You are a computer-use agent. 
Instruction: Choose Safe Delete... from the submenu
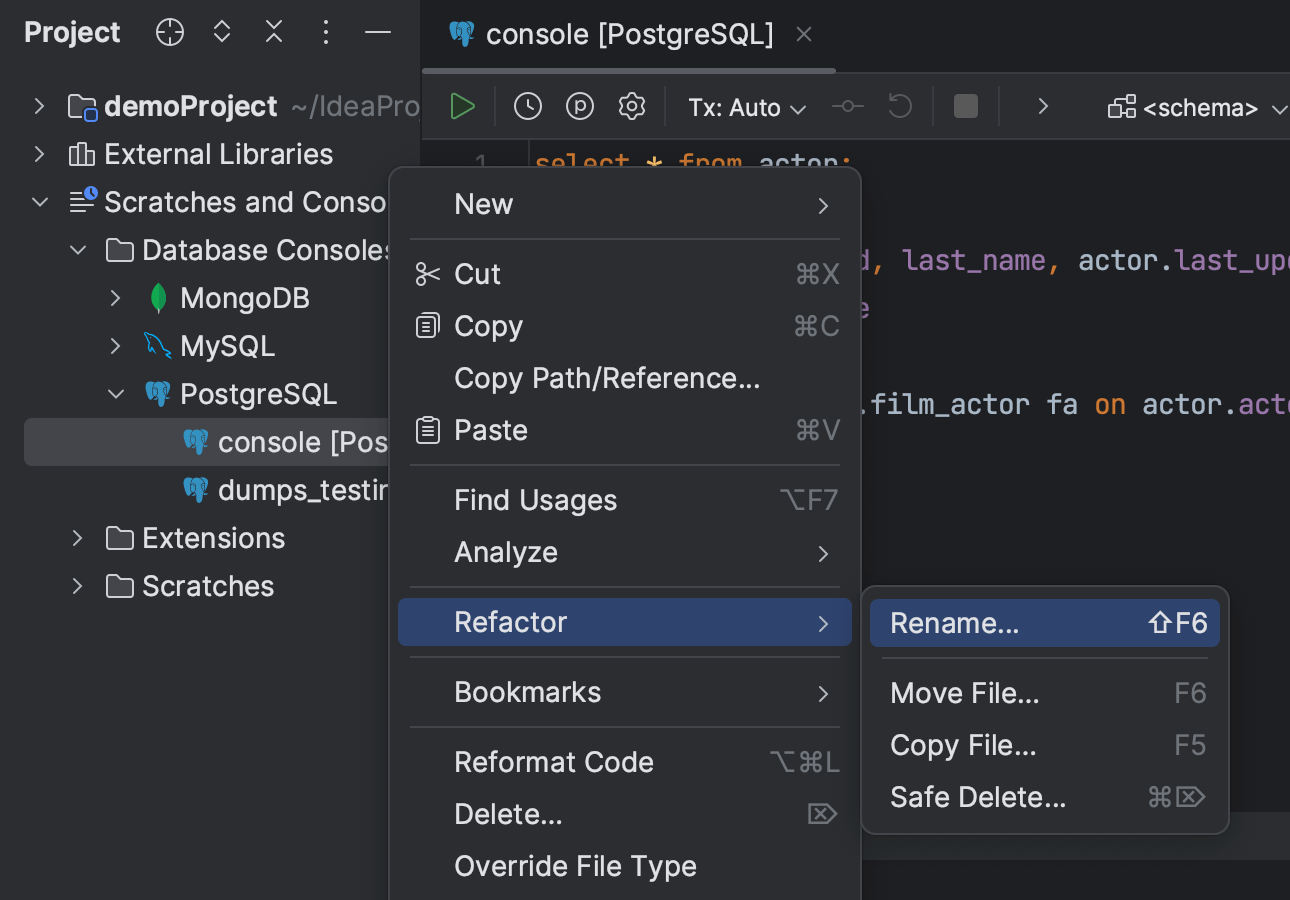coord(977,797)
